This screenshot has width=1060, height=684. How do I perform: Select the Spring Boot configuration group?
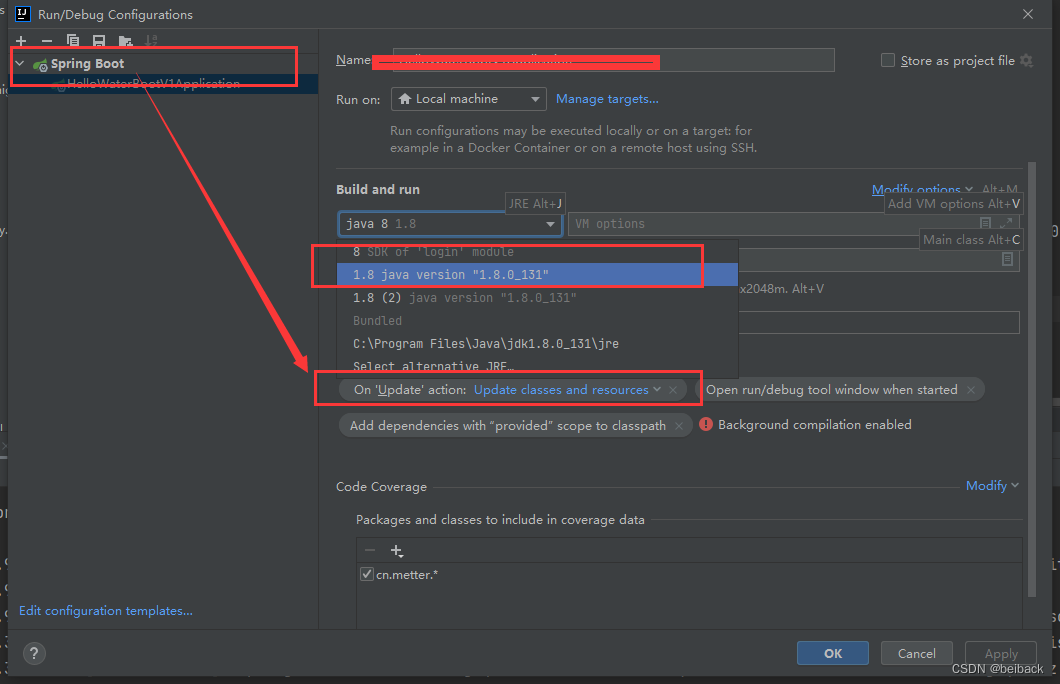[87, 64]
